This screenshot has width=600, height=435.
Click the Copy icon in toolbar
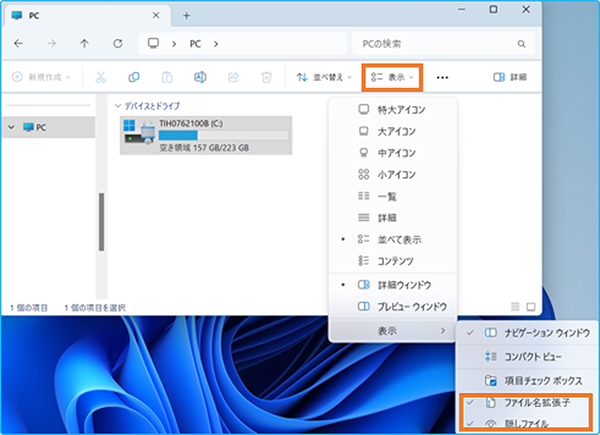[134, 77]
